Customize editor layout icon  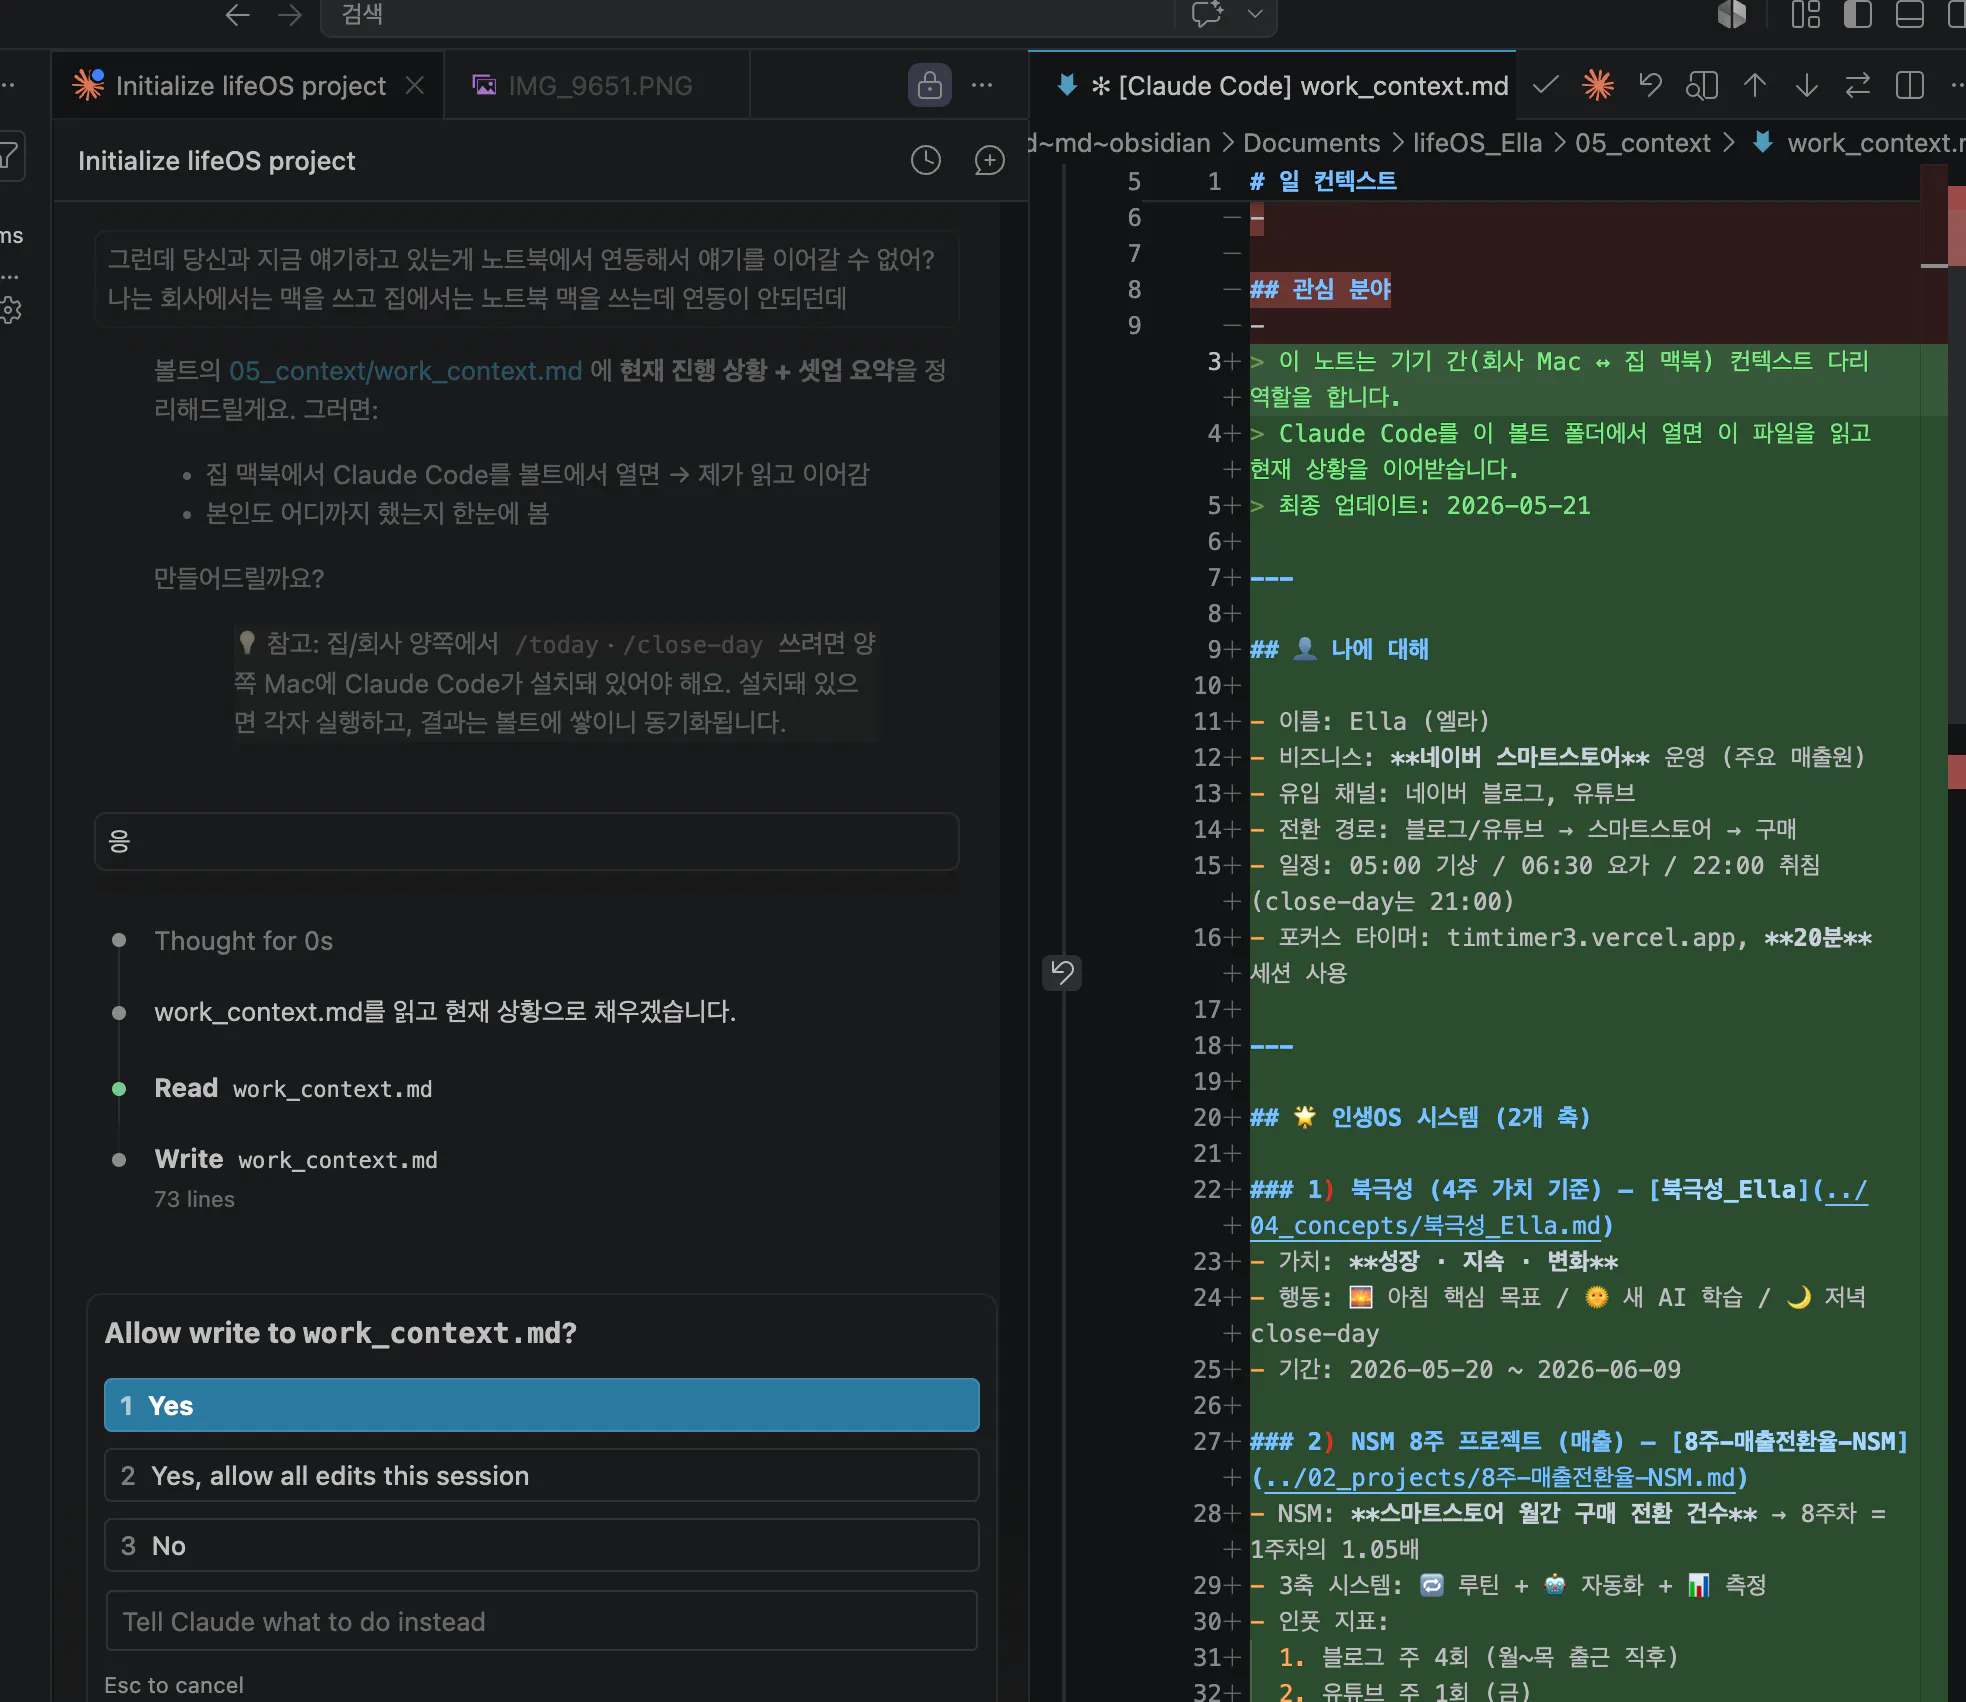[1805, 14]
